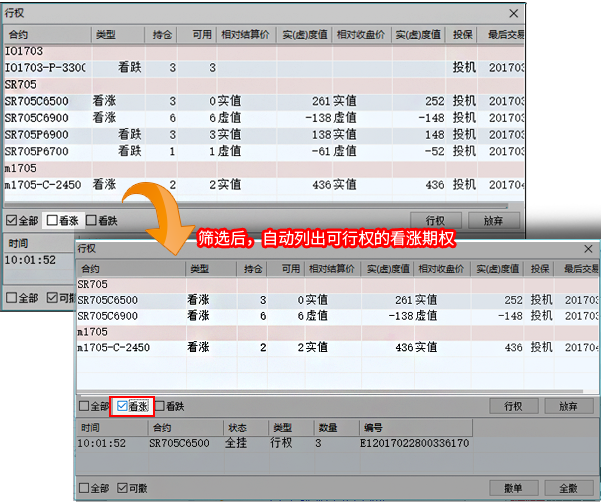The height and width of the screenshot is (502, 601).
Task: Enable the 看涨 filter in upper window
Action: click(x=52, y=221)
